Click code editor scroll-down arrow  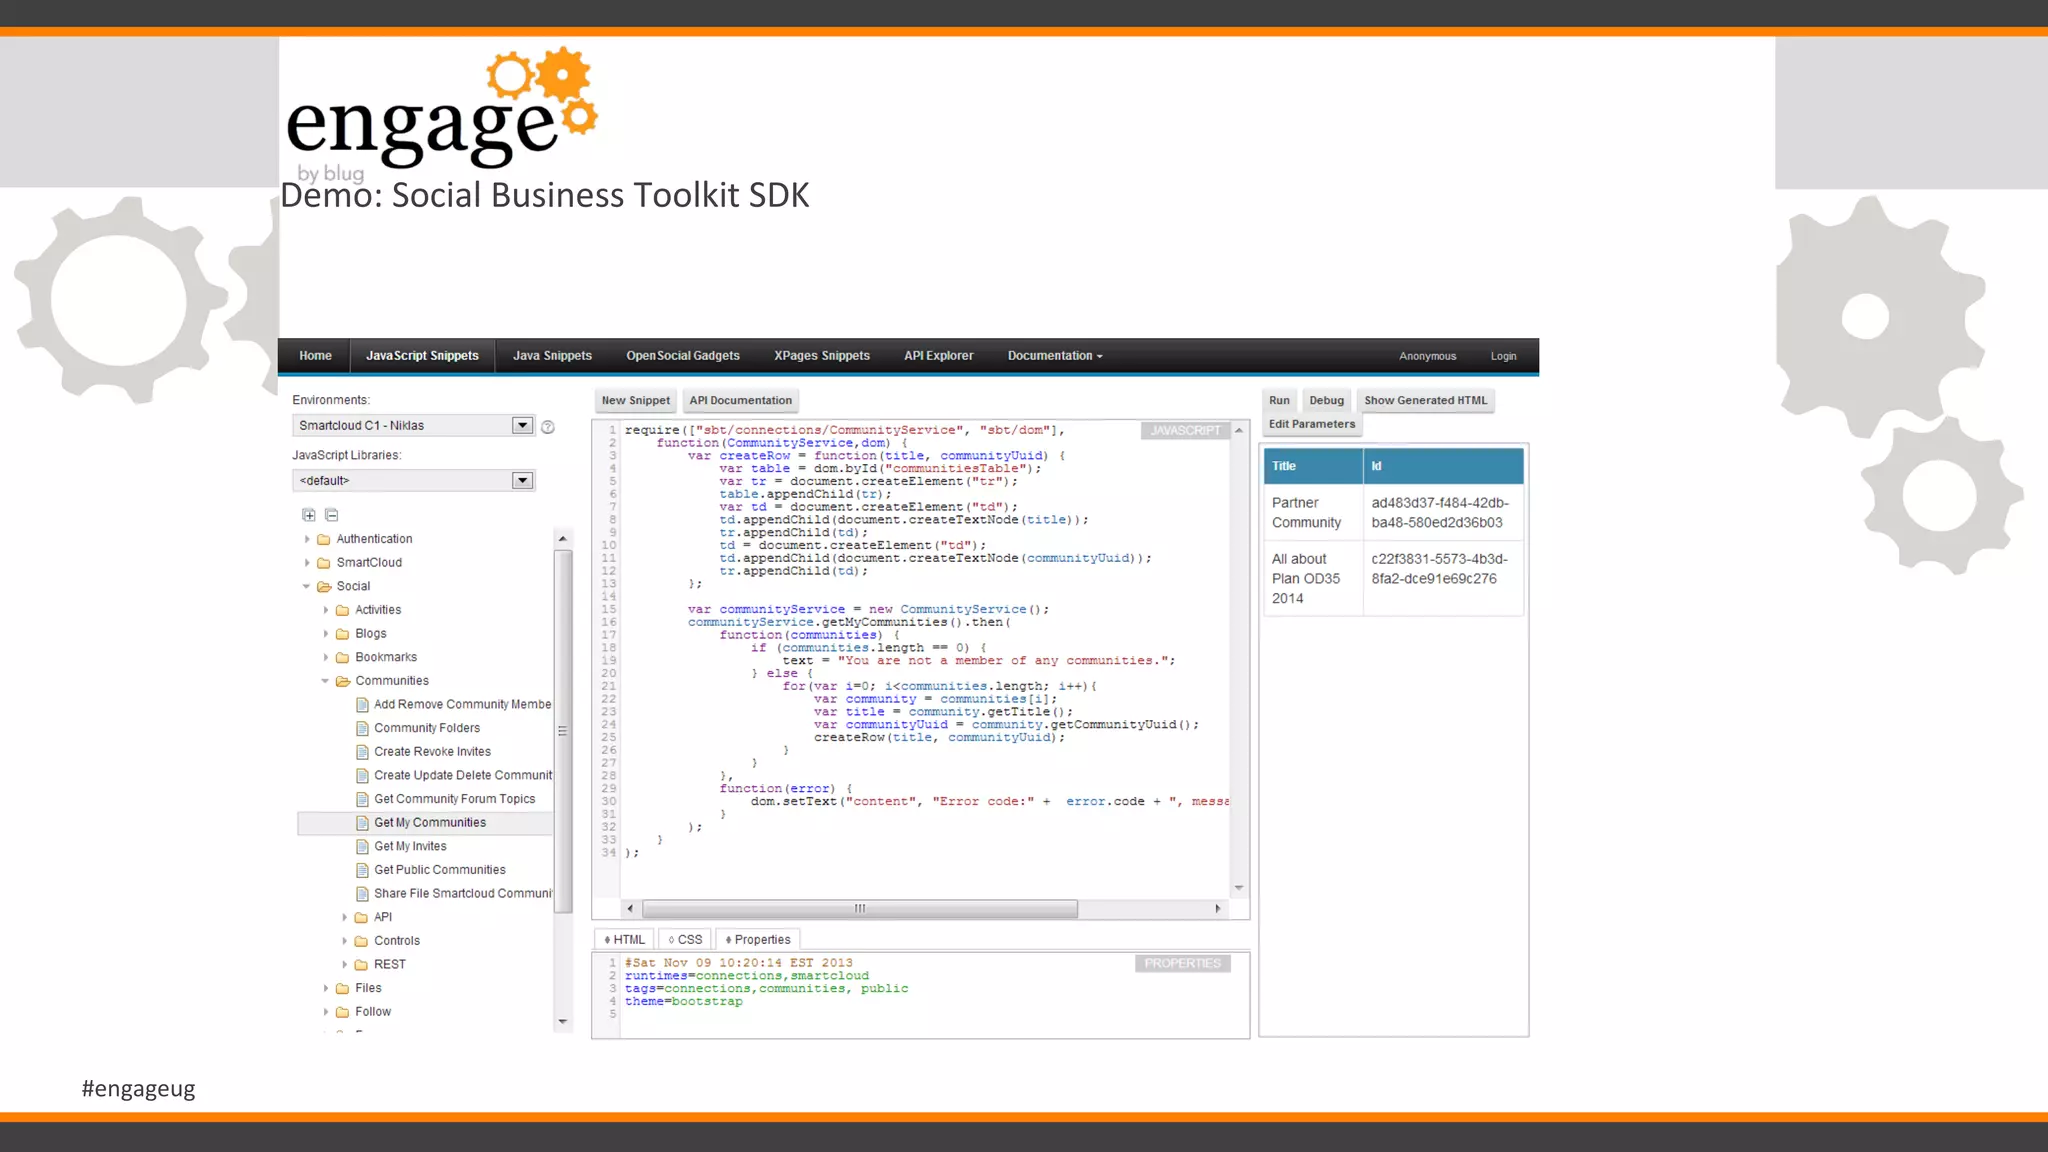[1239, 888]
